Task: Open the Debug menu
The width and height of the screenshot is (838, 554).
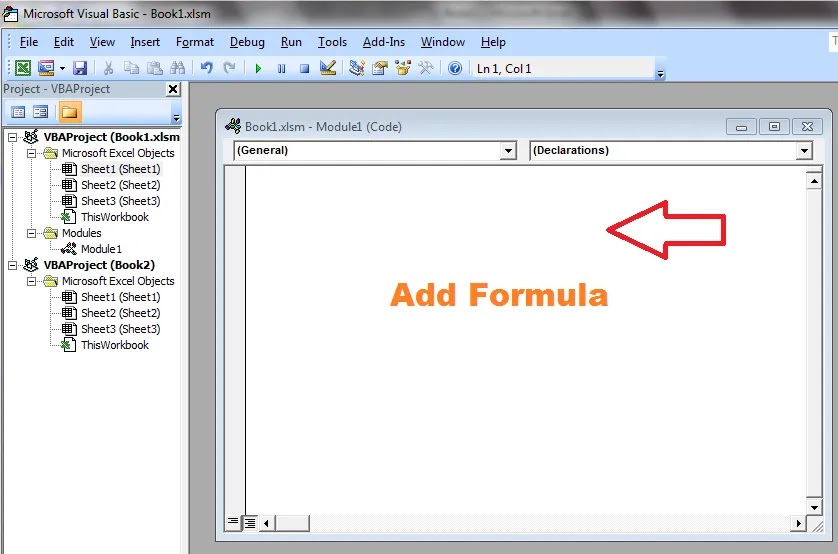Action: click(x=247, y=42)
